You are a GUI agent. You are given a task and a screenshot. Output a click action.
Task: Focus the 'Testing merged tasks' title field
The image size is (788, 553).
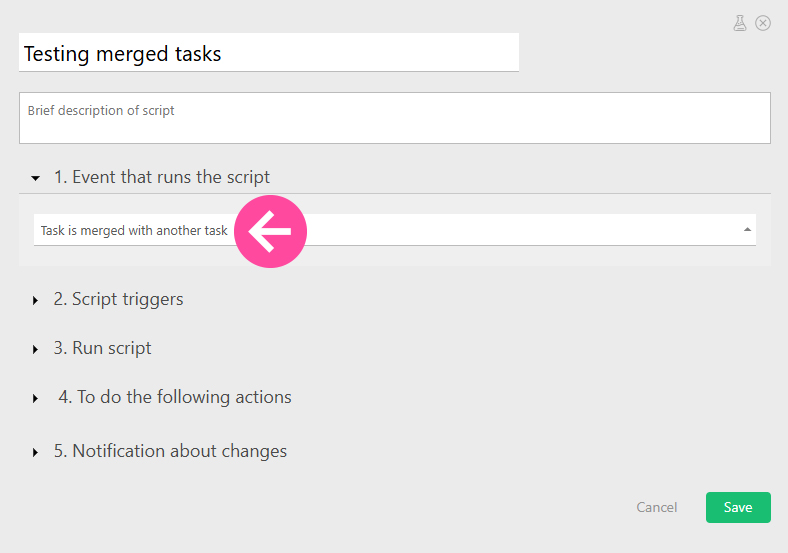268,53
